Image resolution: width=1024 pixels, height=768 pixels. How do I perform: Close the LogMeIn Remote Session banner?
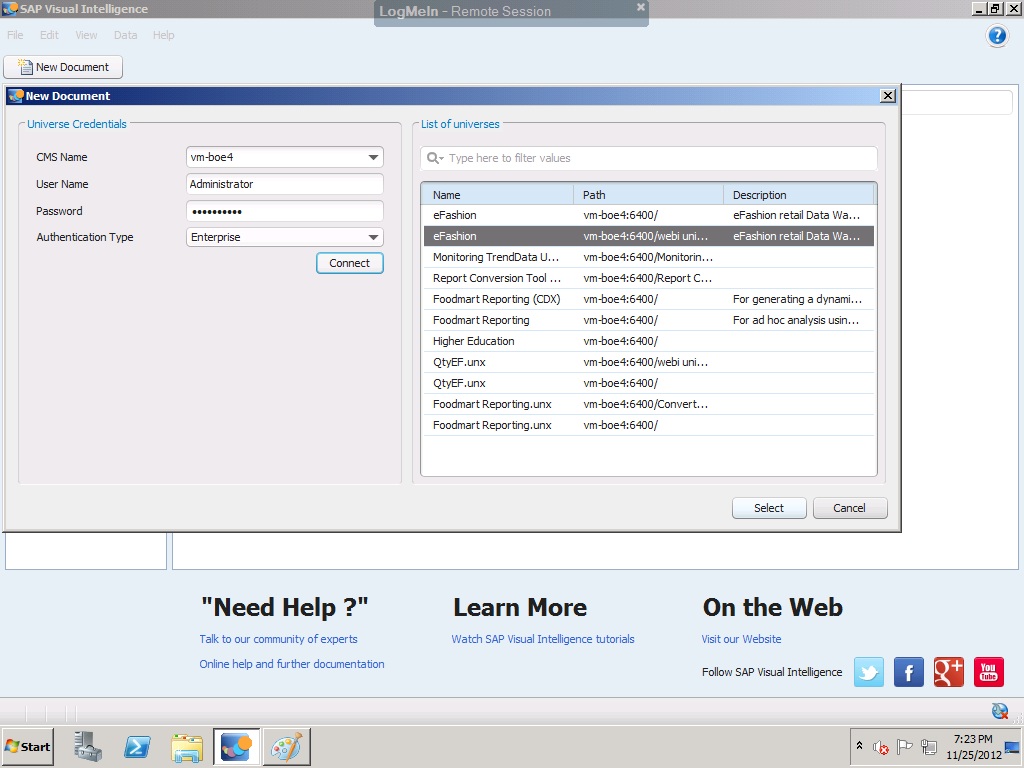click(x=641, y=7)
